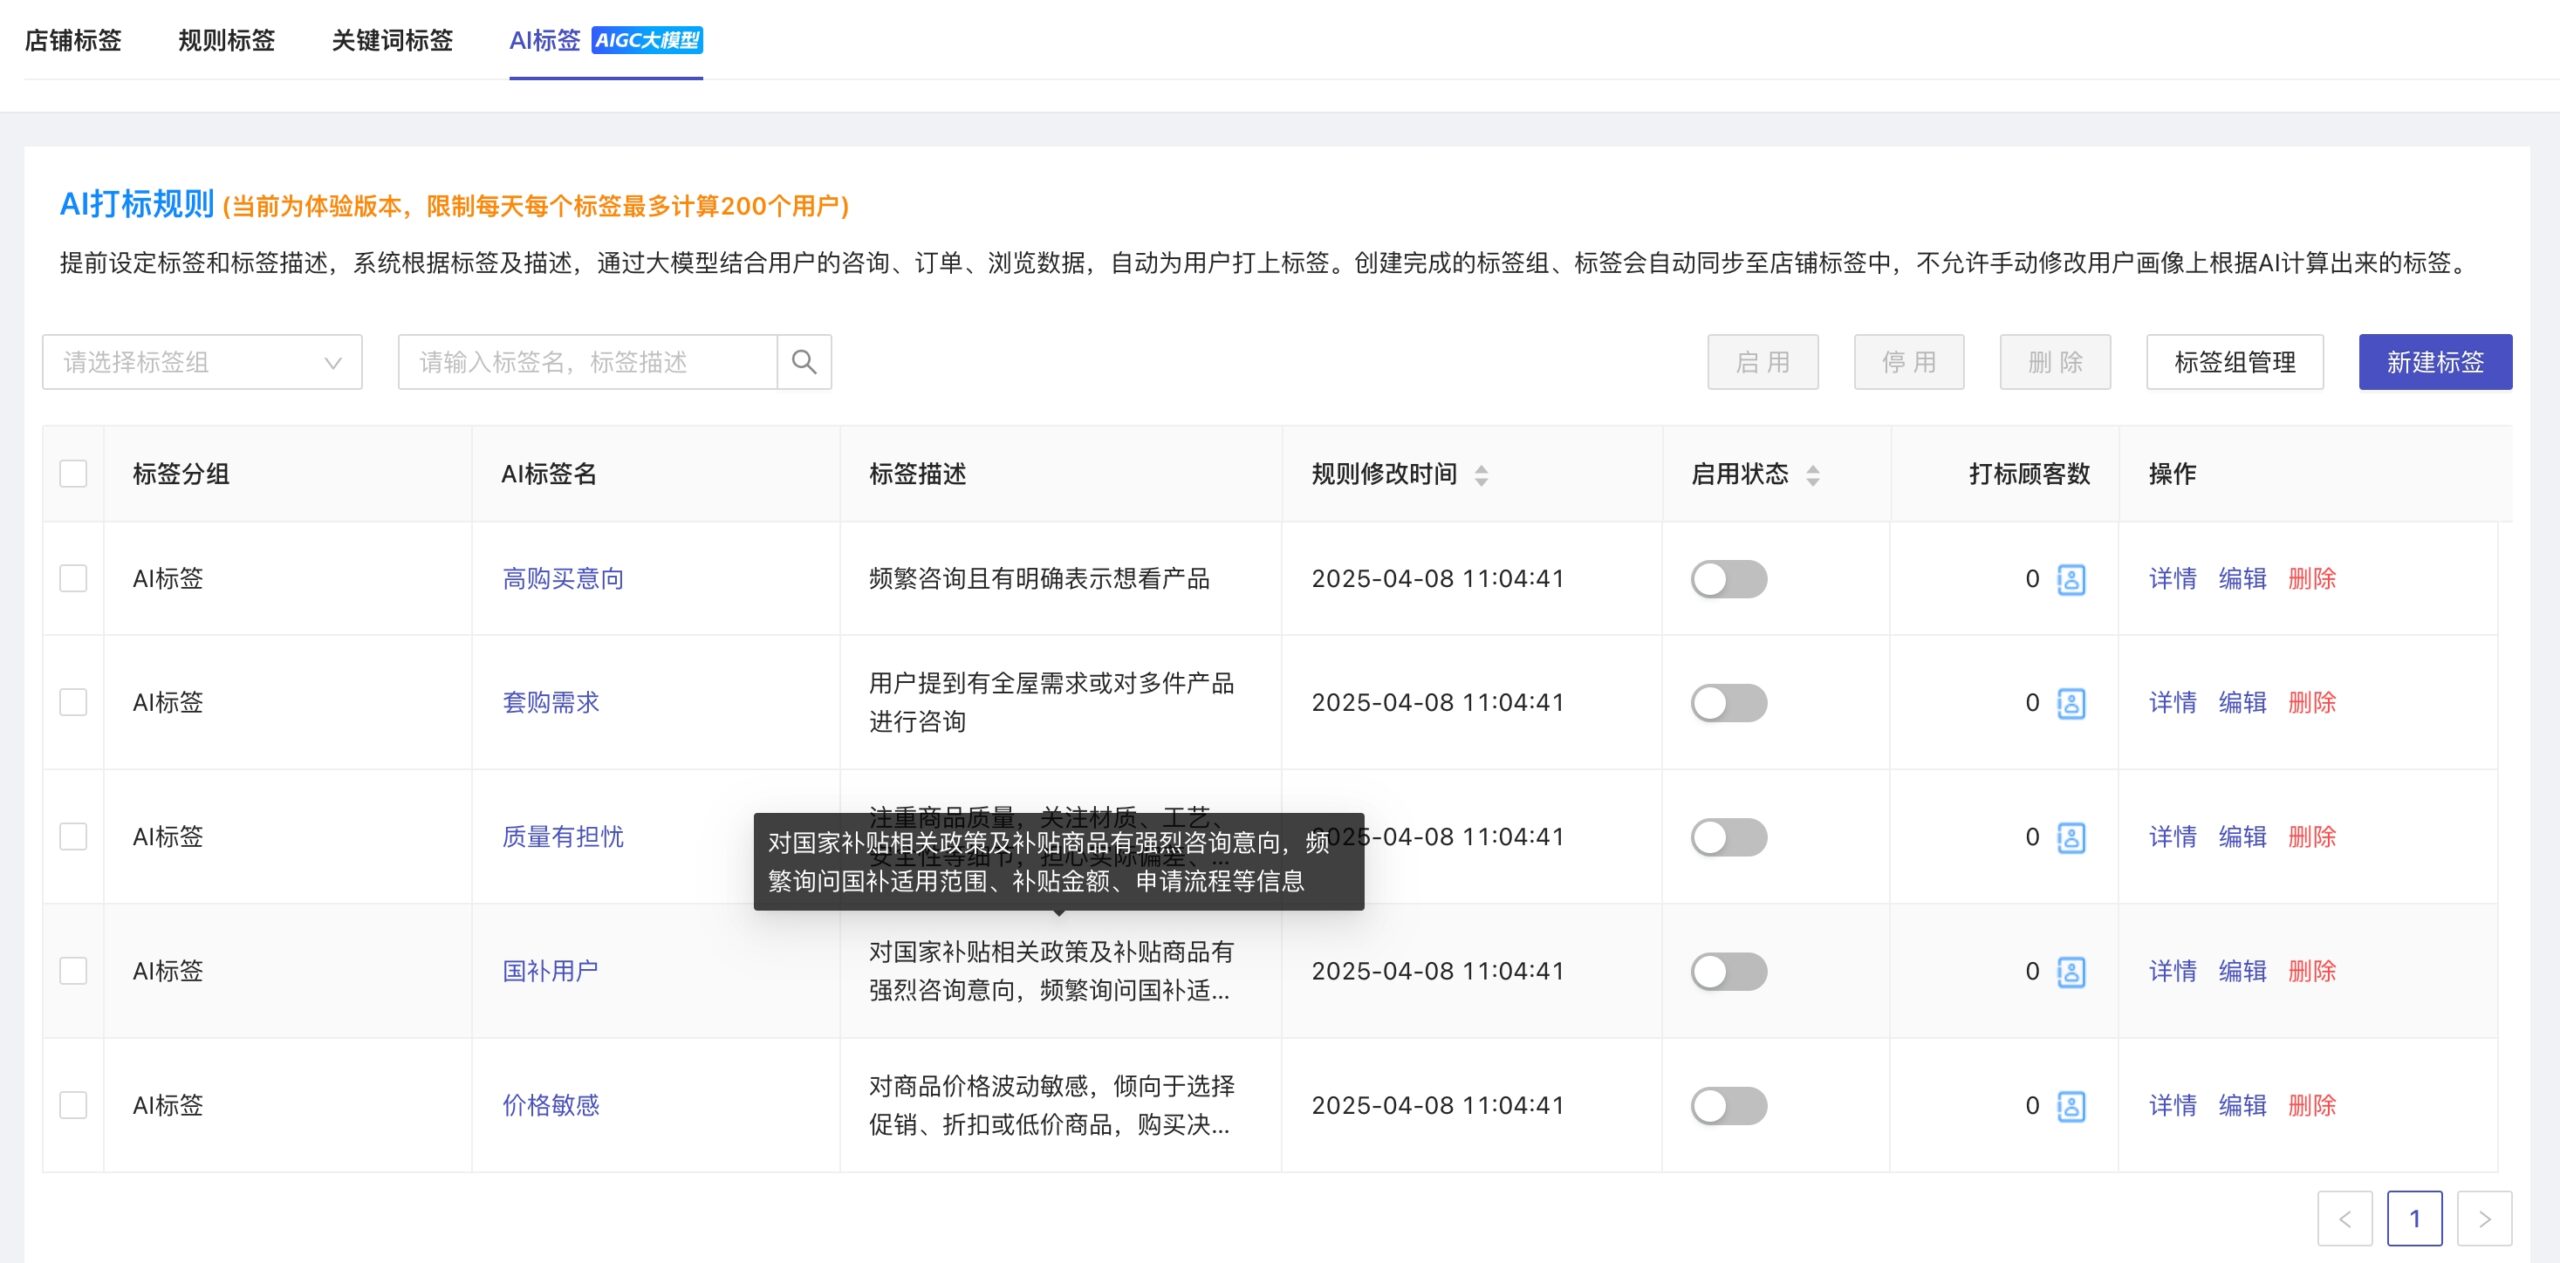The image size is (2560, 1263).
Task: Click the AIGC大模型 badge next to AI标签
Action: 649,41
